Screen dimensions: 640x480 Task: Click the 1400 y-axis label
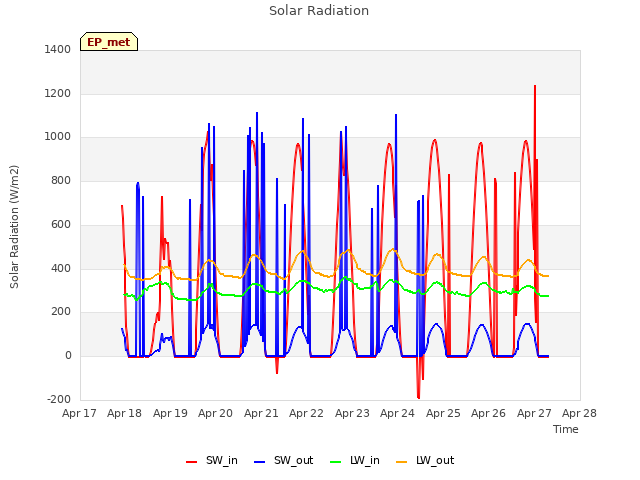click(58, 49)
